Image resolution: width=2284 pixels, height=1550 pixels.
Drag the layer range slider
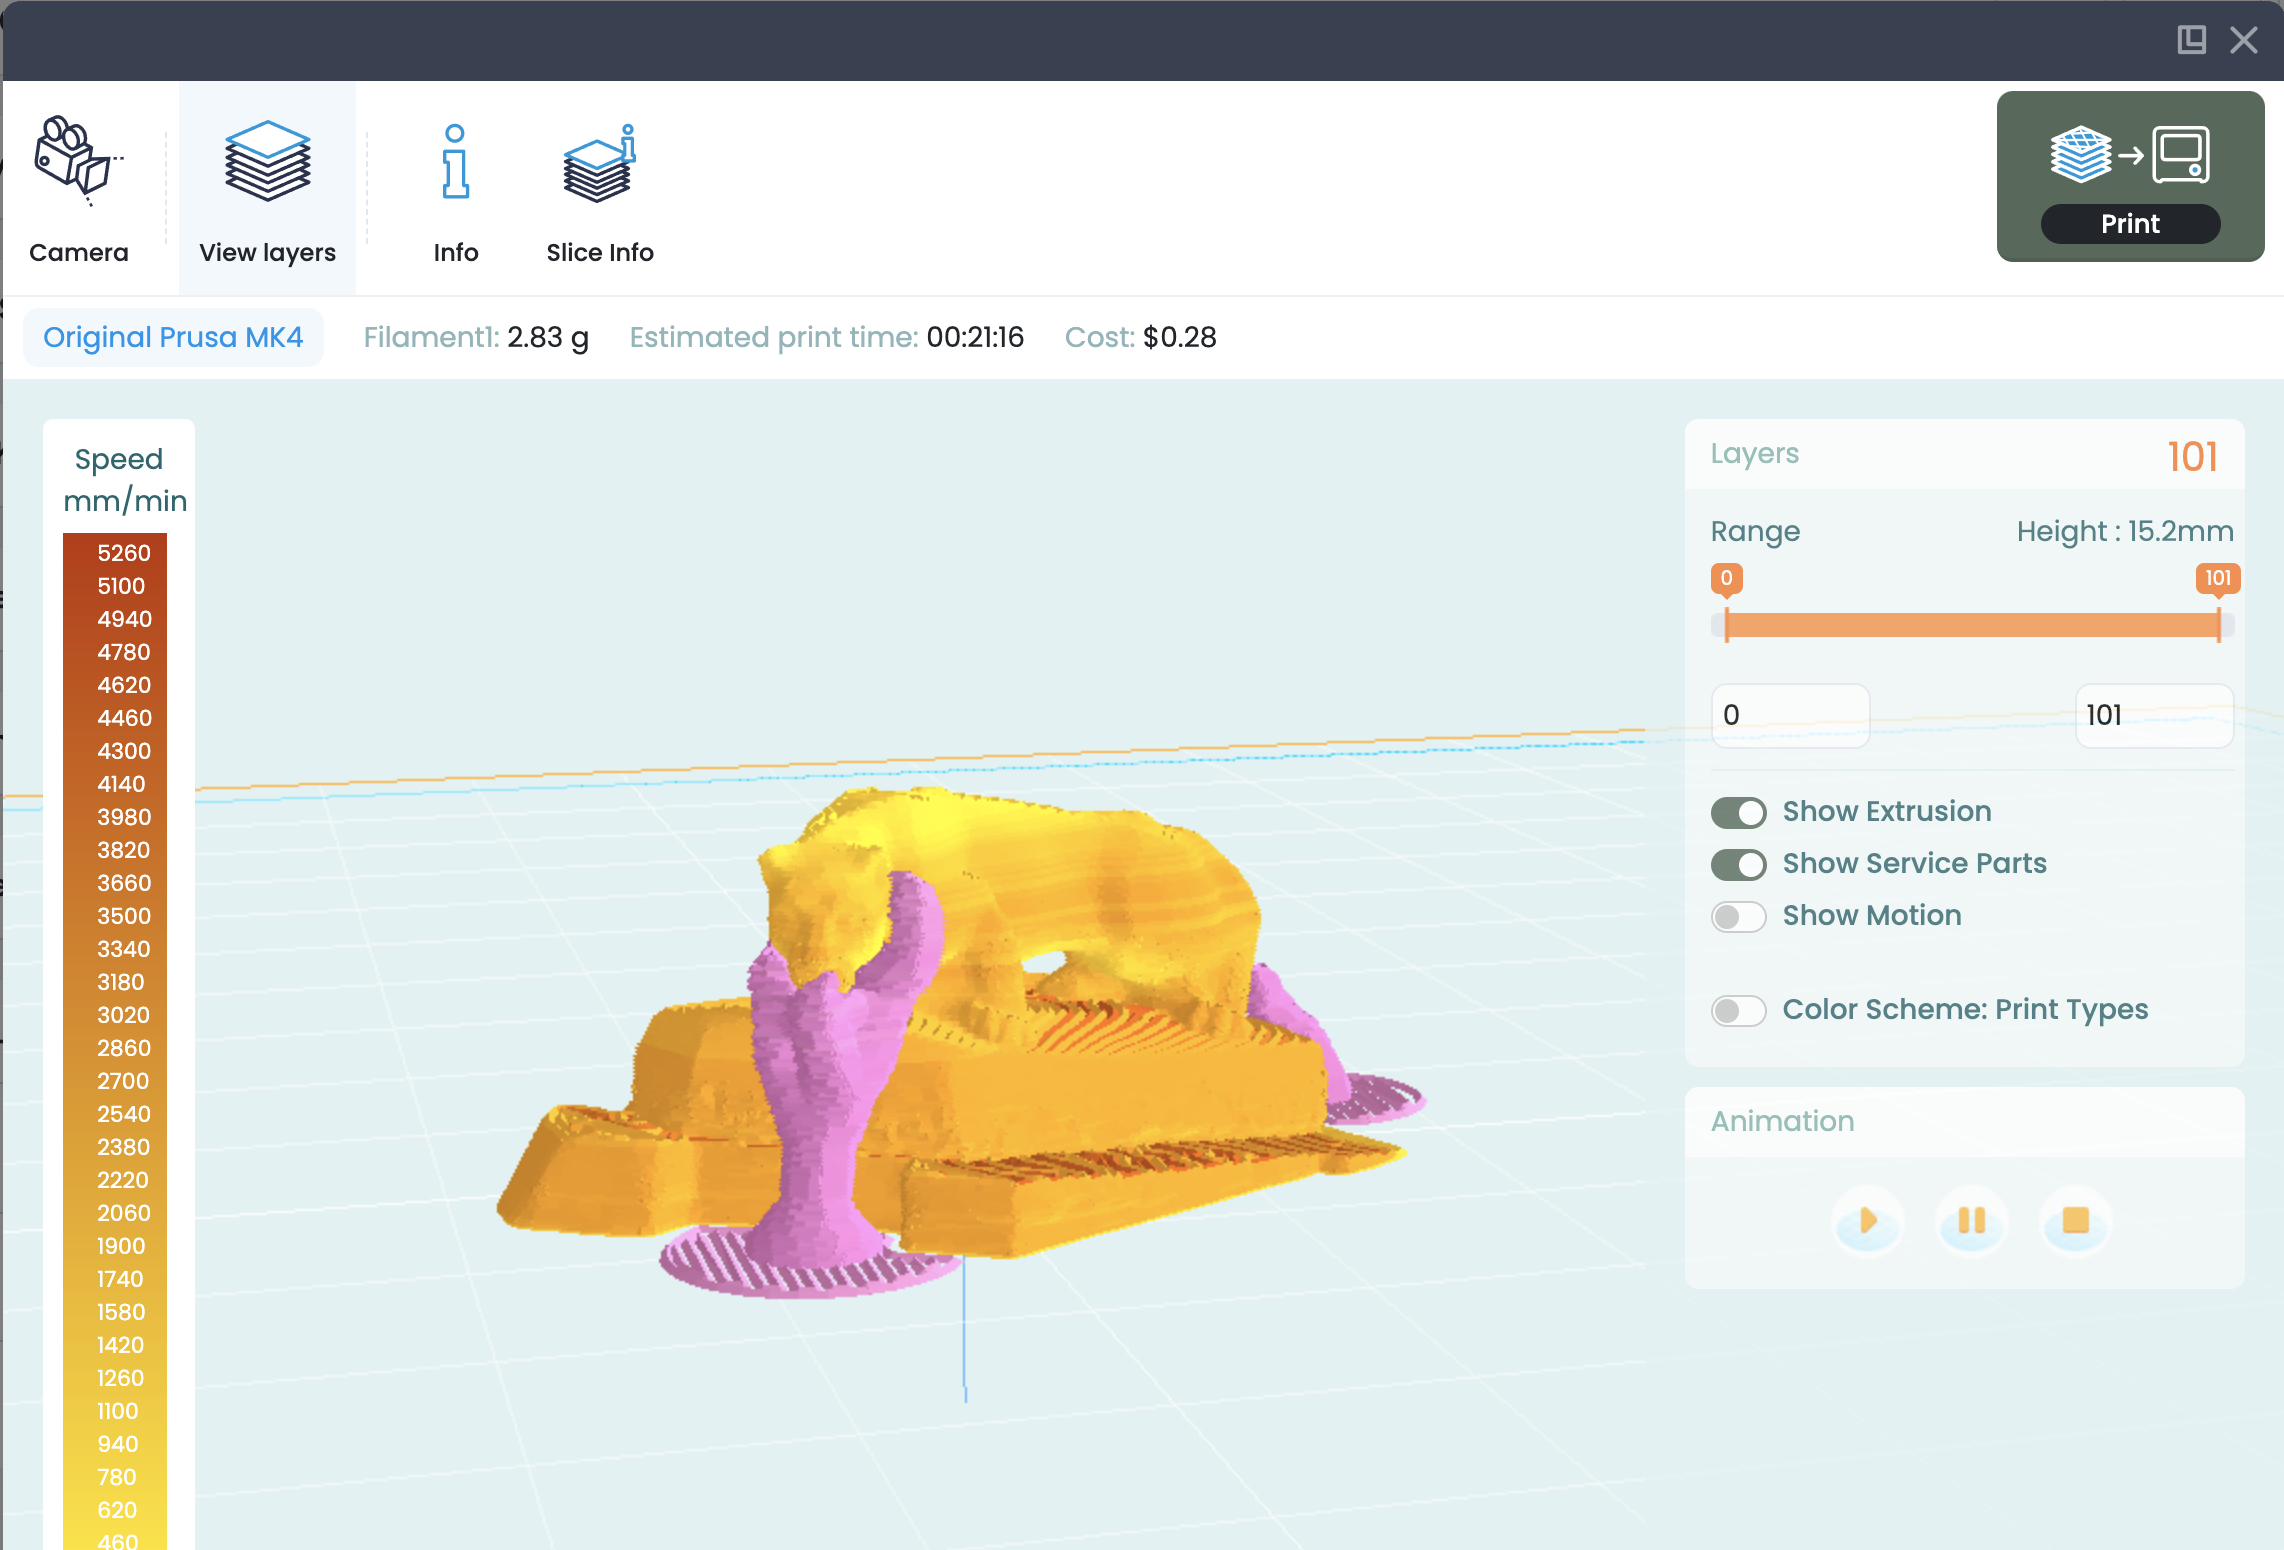point(1969,621)
